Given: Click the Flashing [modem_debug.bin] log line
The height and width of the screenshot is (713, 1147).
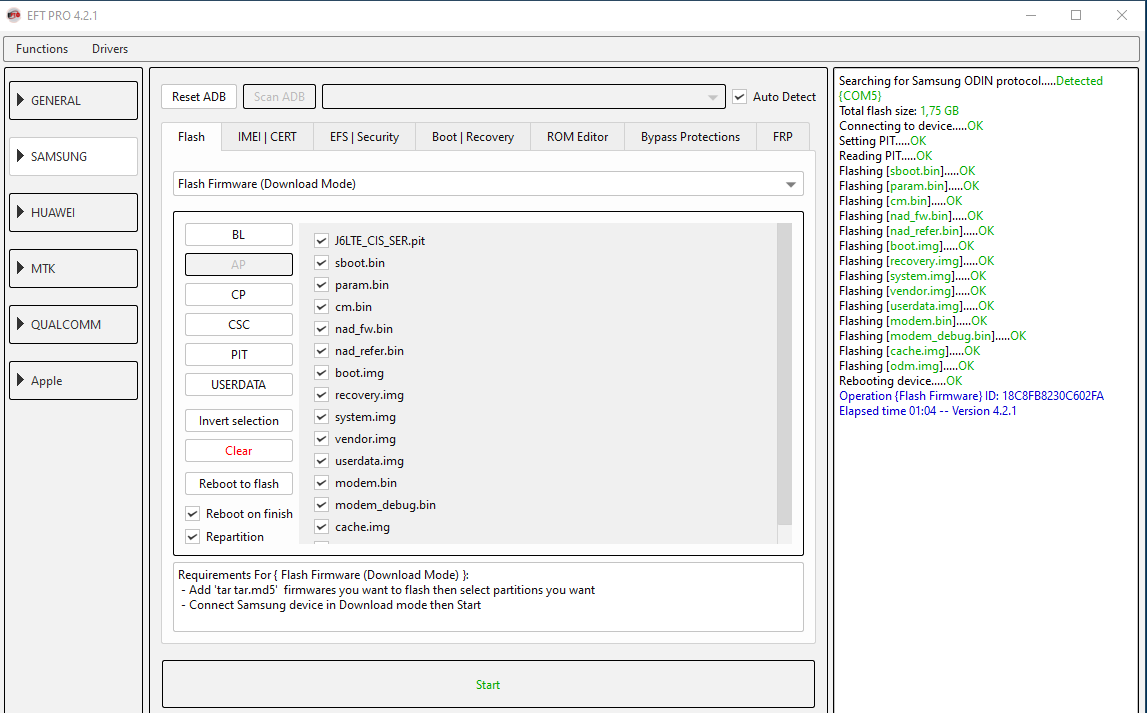Looking at the screenshot, I should (933, 336).
